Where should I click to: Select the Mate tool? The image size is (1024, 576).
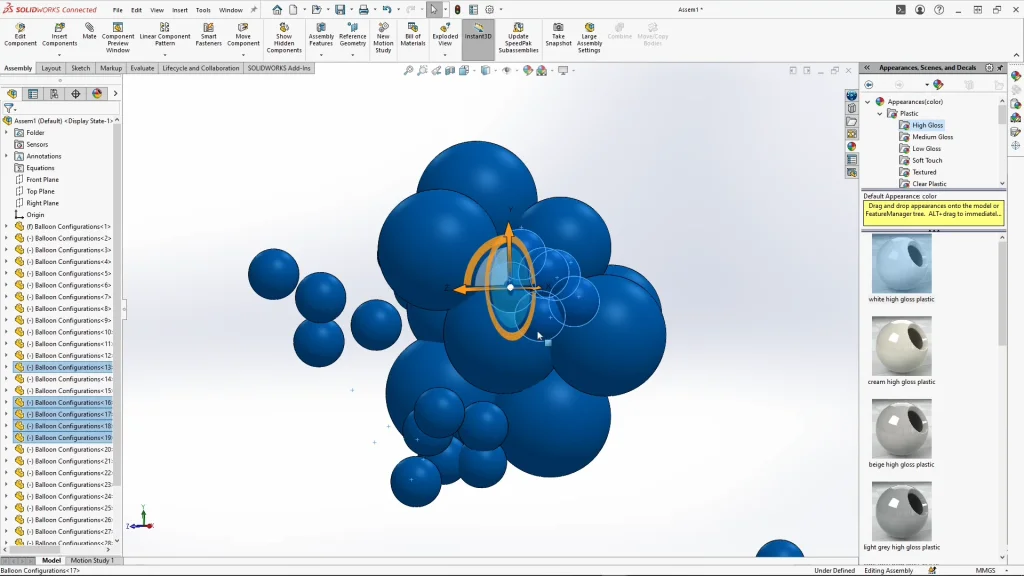tap(89, 31)
